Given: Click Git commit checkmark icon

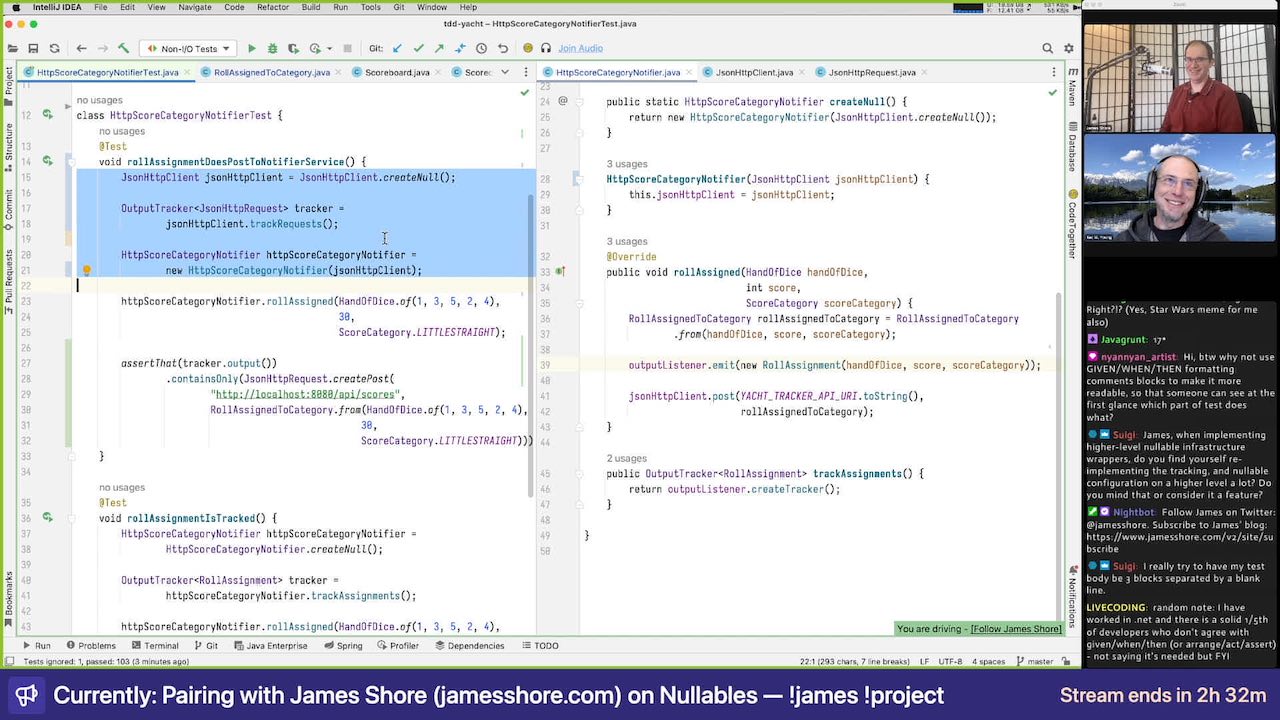Looking at the screenshot, I should [x=418, y=48].
